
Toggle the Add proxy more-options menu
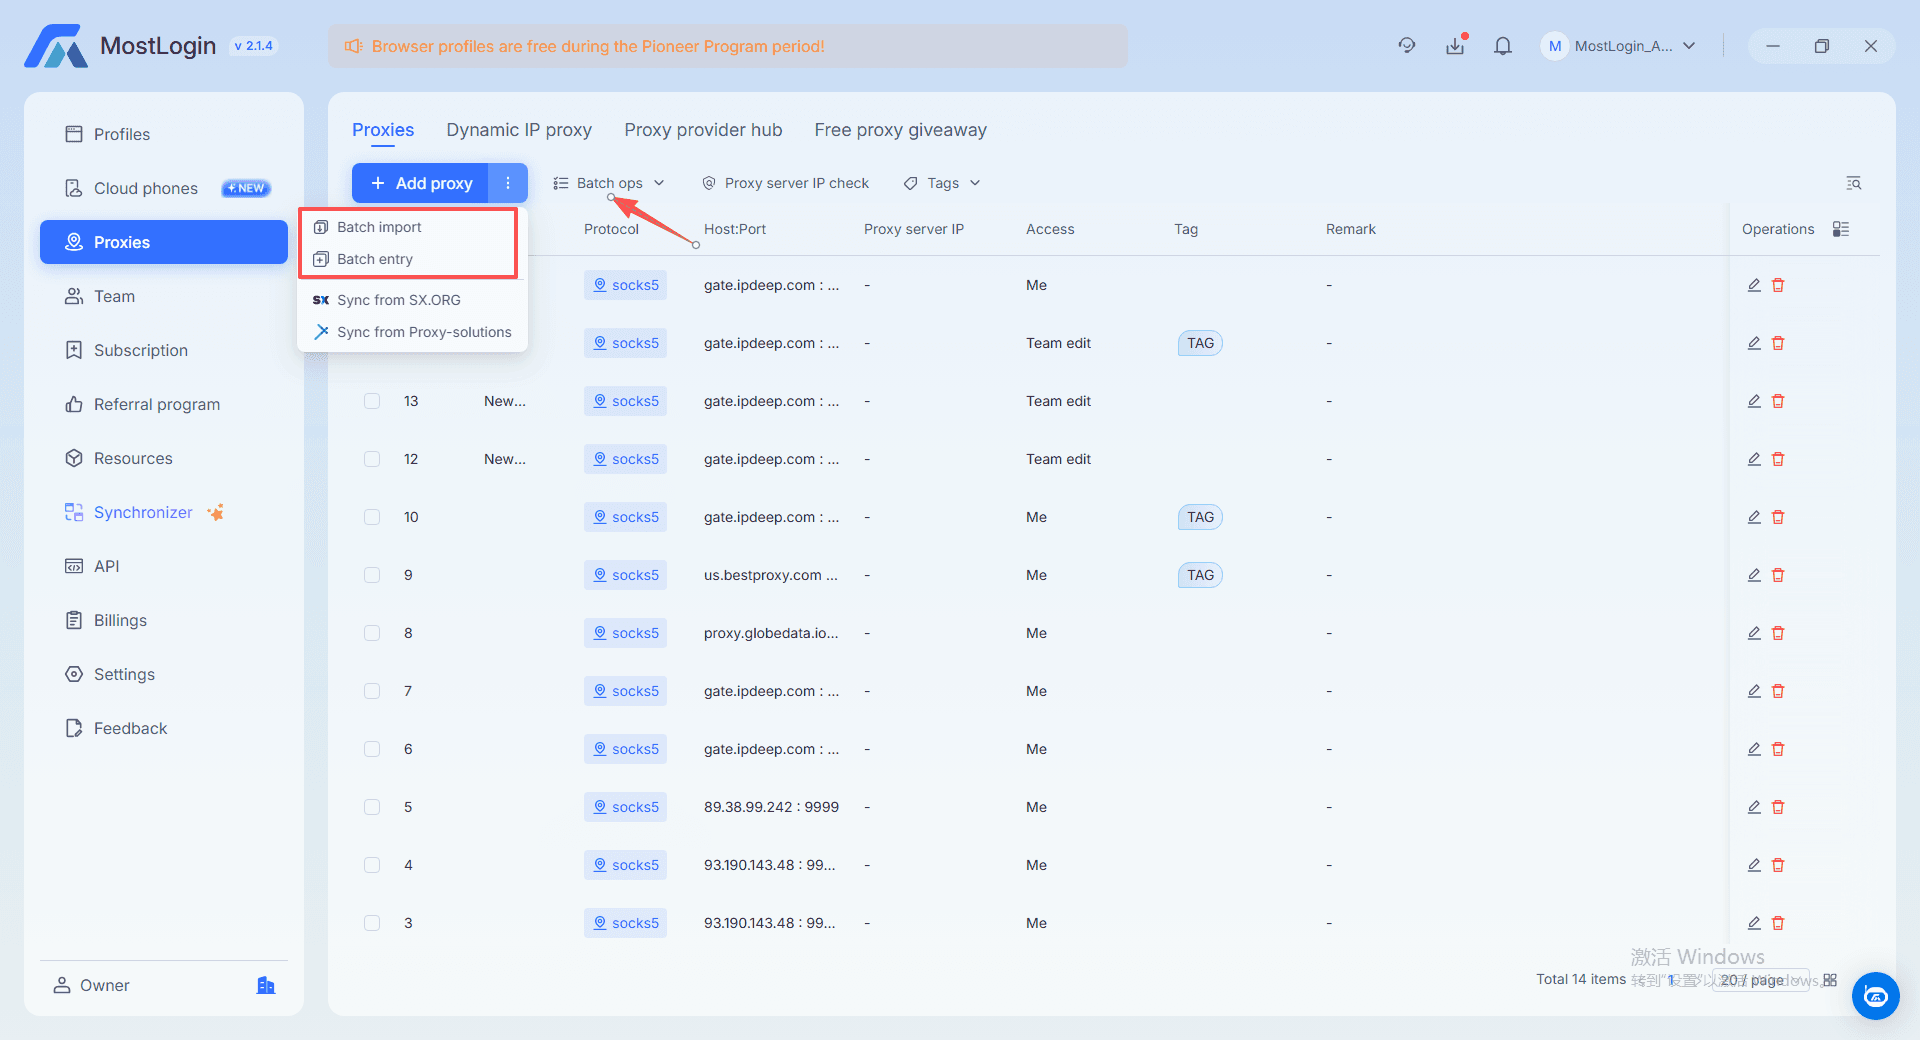click(x=508, y=183)
